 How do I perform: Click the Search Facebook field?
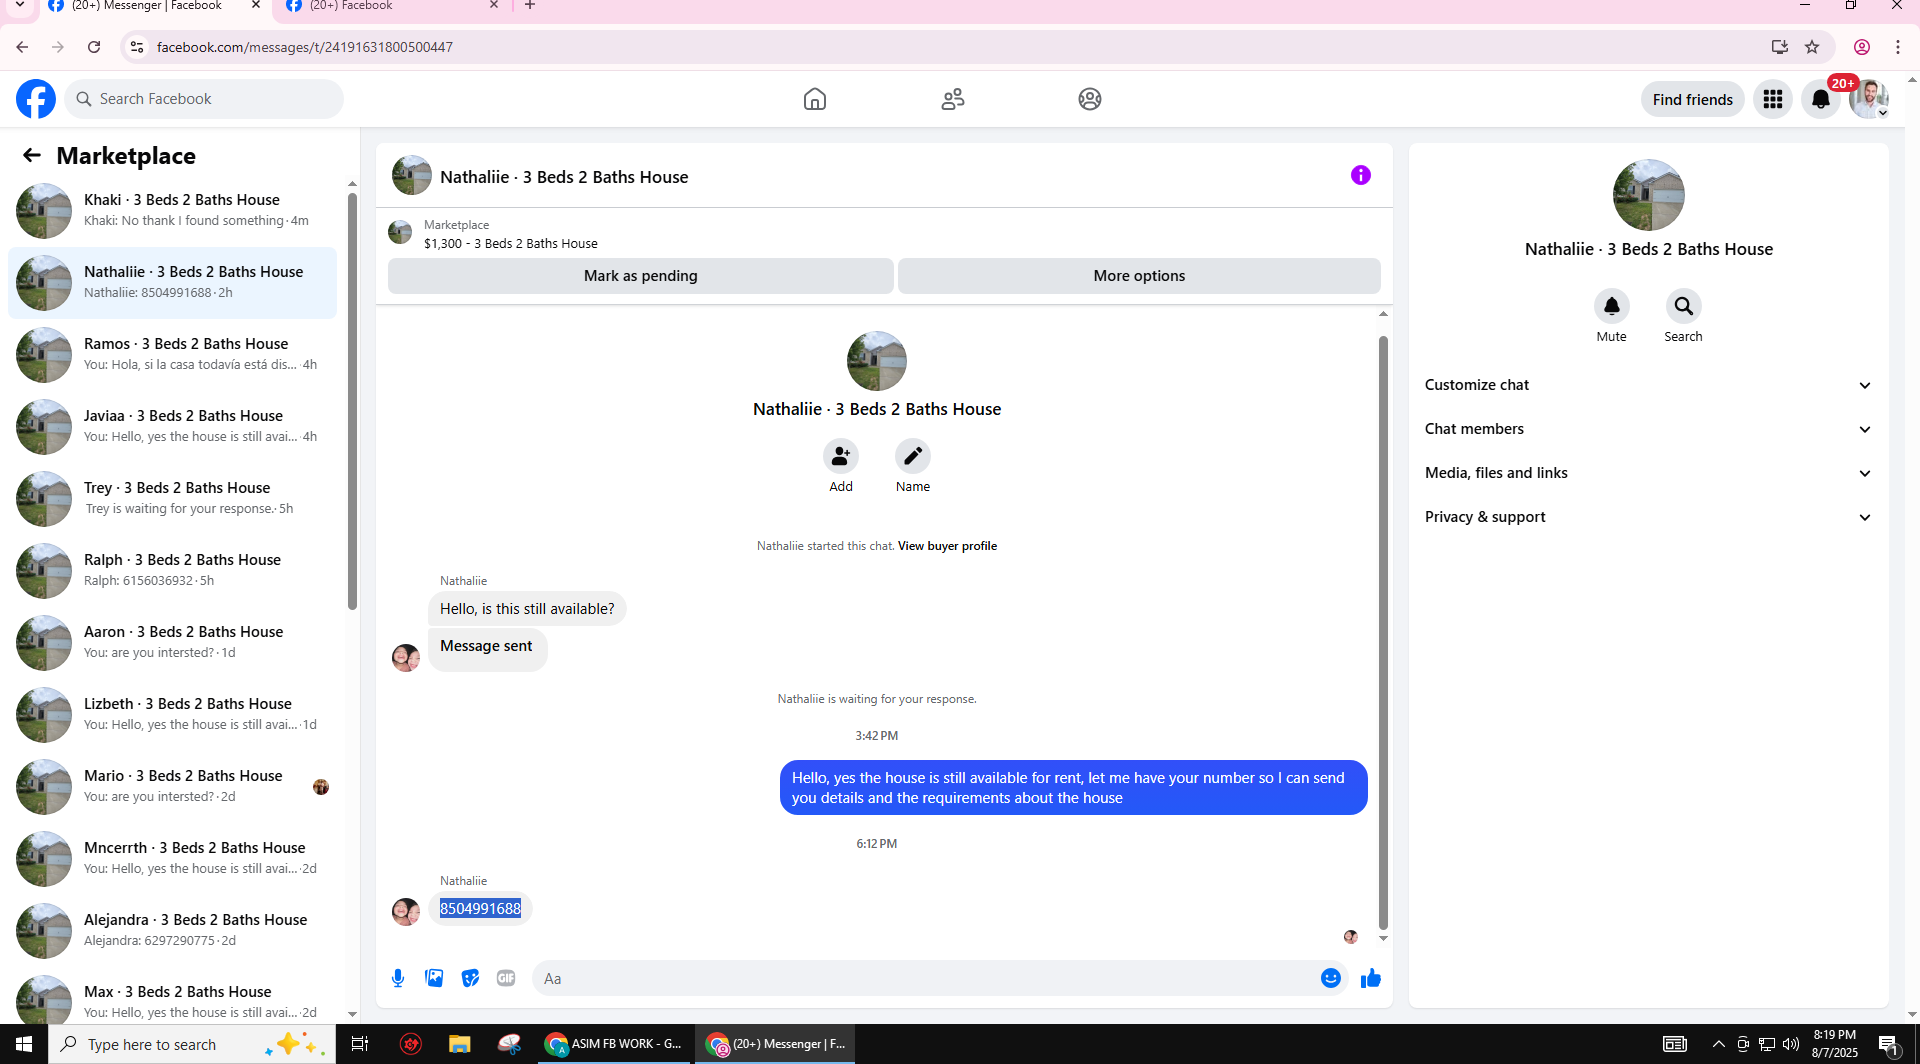tap(204, 99)
